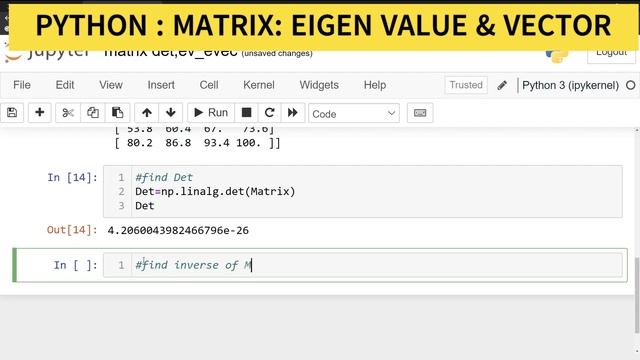Screen dimensions: 640x360
Task: Cut selected cells with the scissors icon
Action: click(68, 113)
